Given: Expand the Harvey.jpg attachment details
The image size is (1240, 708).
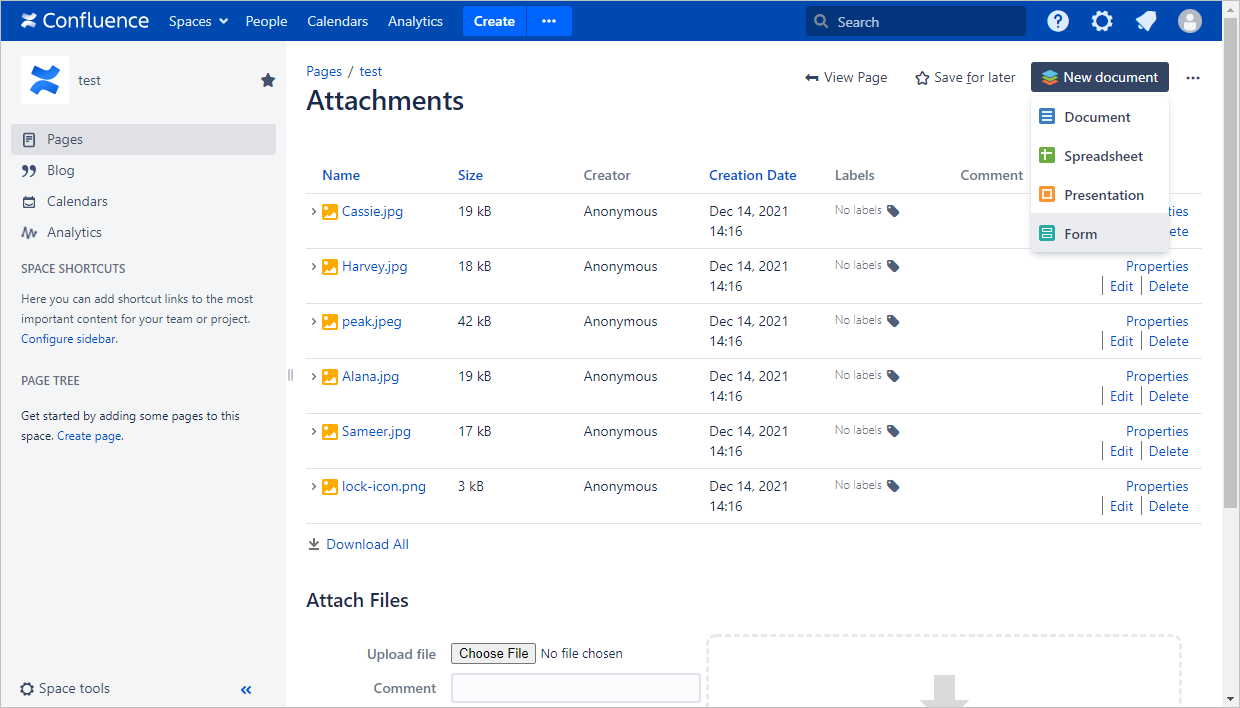Looking at the screenshot, I should click(x=313, y=266).
